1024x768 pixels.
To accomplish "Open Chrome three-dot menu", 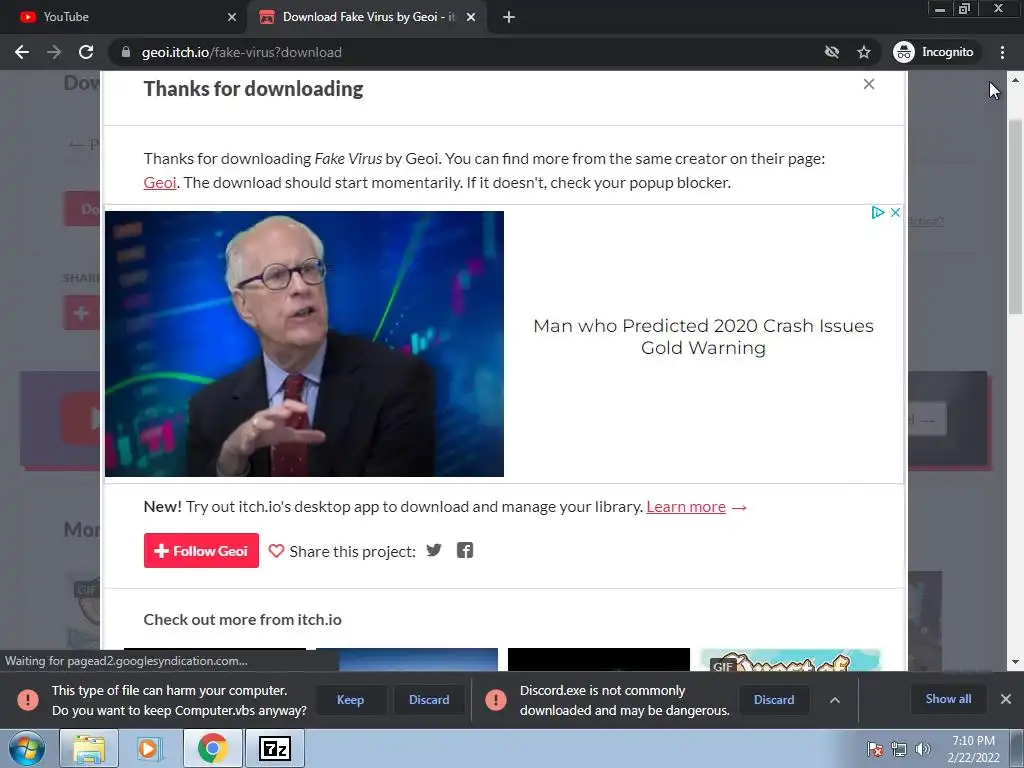I will coord(1002,52).
